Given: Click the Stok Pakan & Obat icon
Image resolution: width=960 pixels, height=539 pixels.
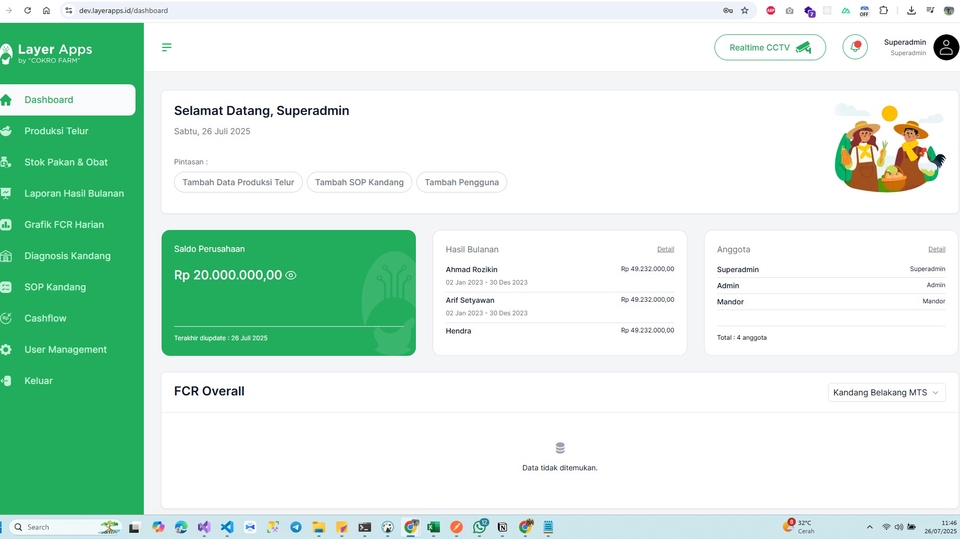Looking at the screenshot, I should click(6, 162).
